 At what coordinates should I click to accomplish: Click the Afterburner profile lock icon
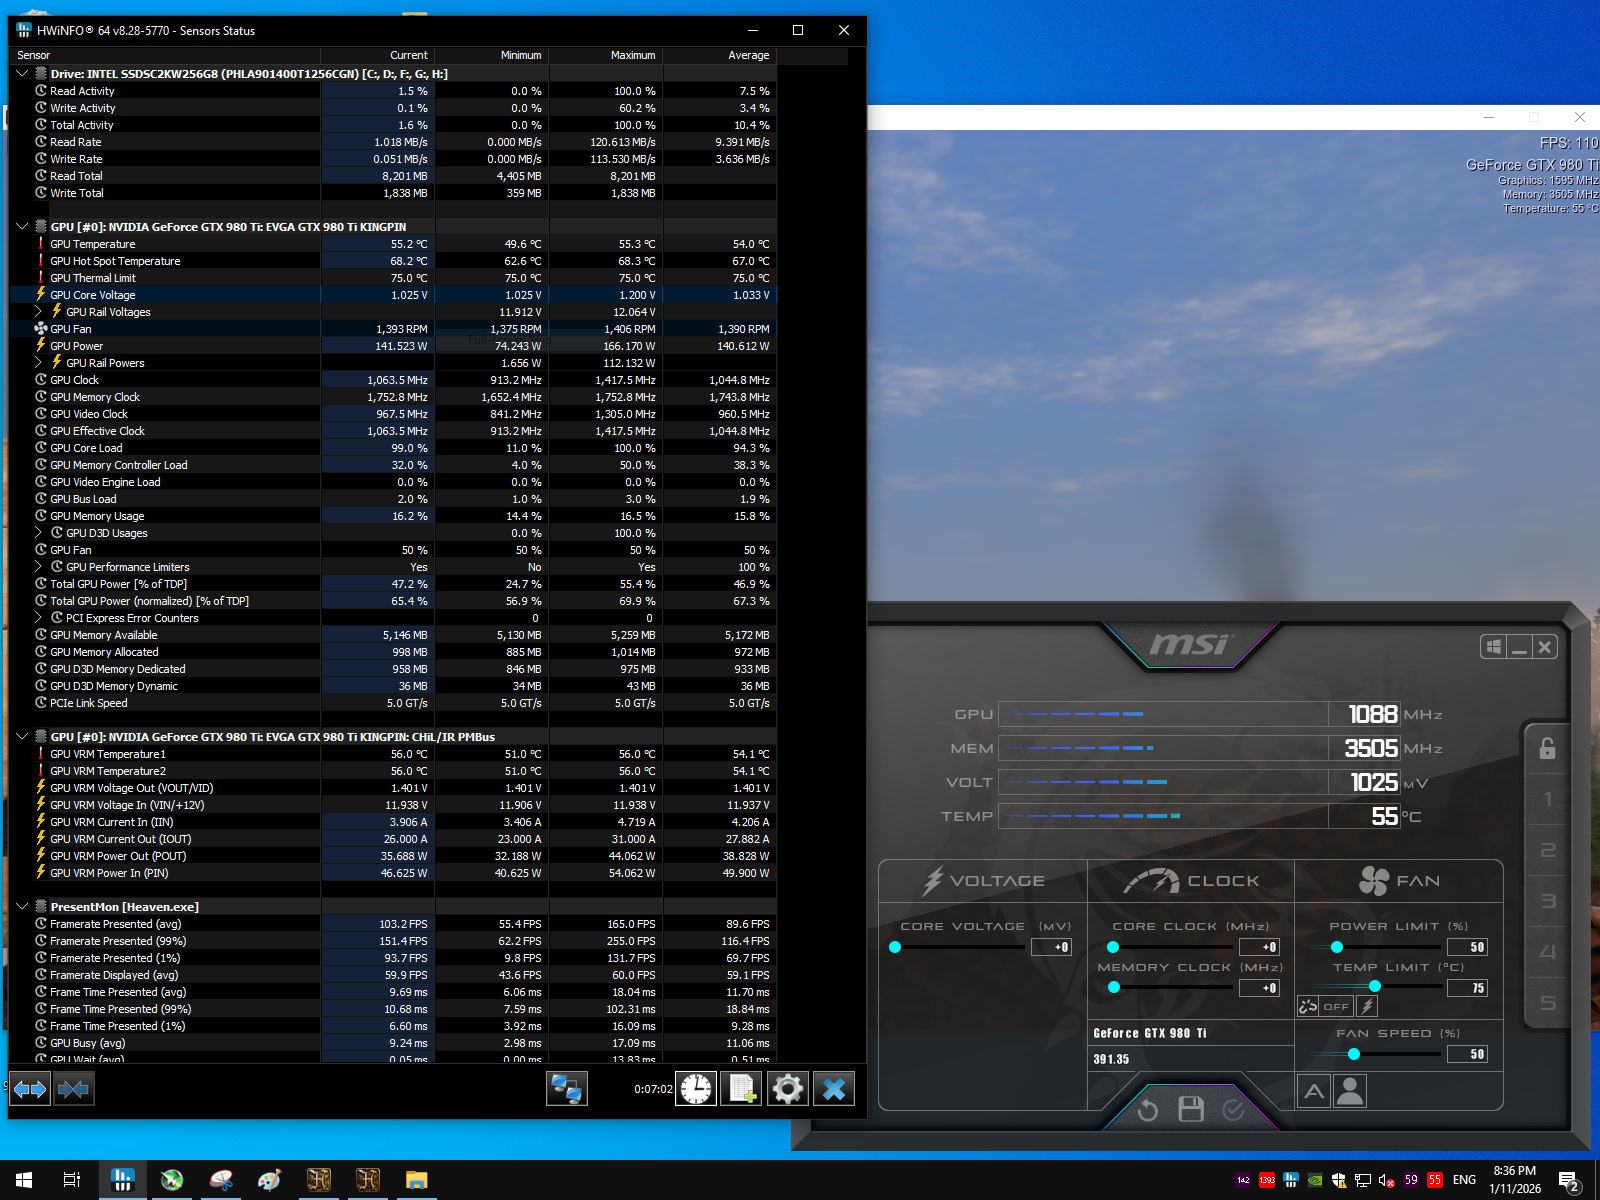tap(1547, 748)
